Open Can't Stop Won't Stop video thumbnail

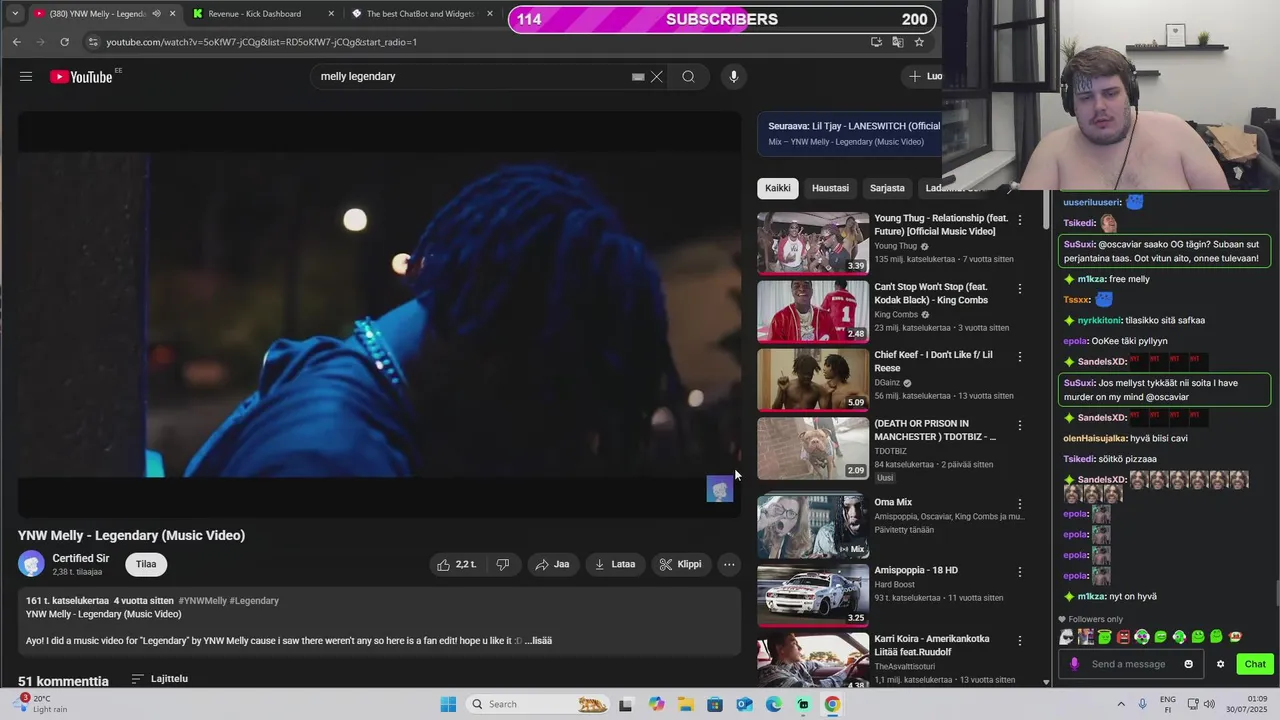(813, 312)
